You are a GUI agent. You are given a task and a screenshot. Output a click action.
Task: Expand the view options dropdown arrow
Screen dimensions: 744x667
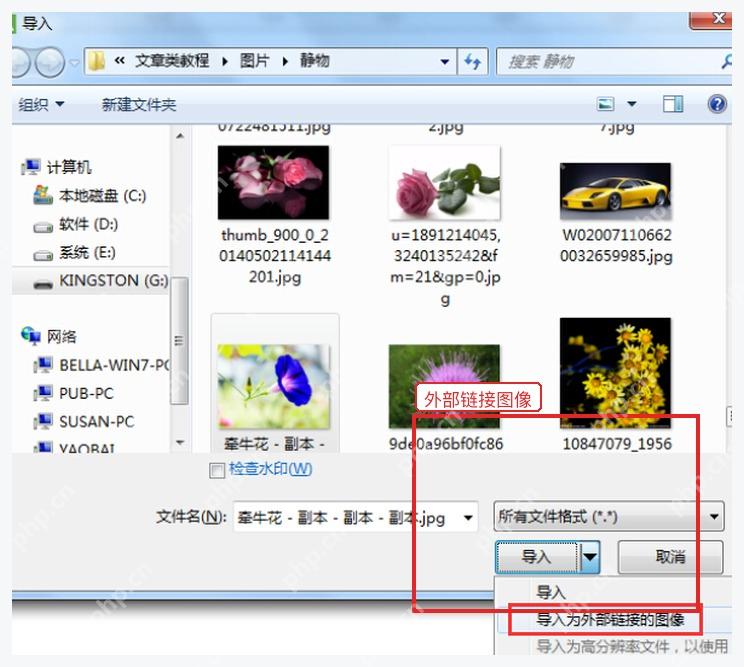coord(632,103)
